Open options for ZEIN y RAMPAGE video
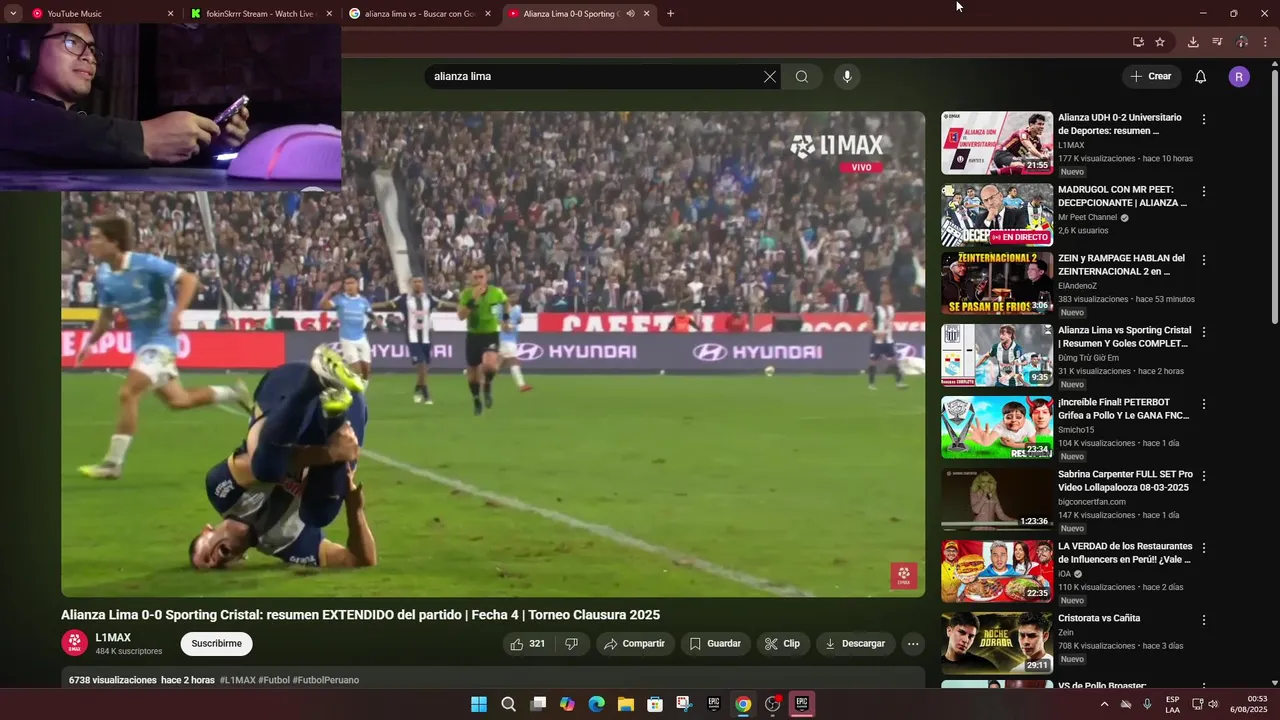The width and height of the screenshot is (1280, 720). 1204,260
